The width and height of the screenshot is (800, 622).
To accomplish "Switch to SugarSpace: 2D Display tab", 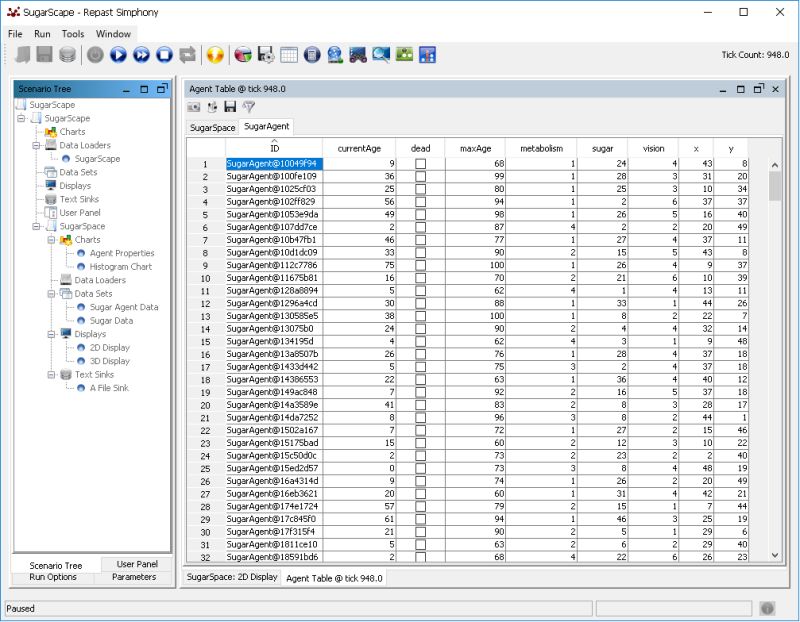I will [232, 577].
